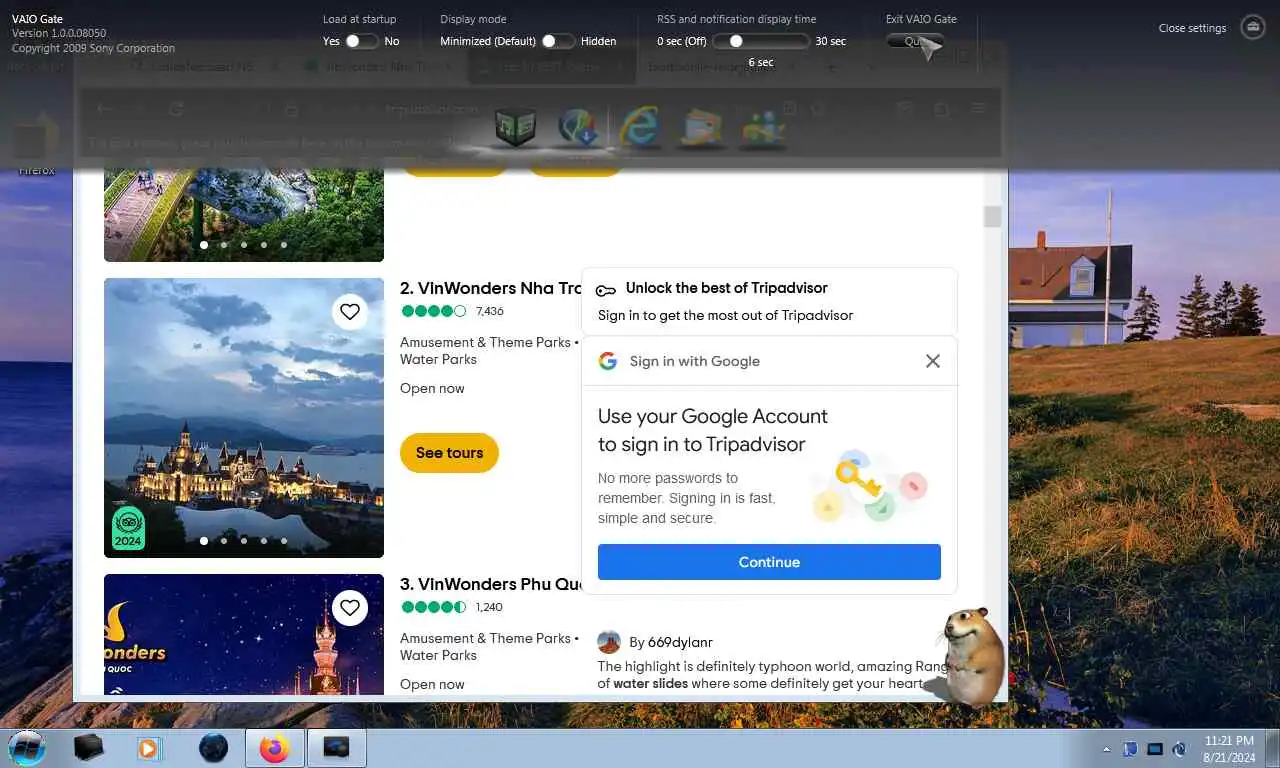Open the VinWonders Nha Trang castle photo

(244, 418)
